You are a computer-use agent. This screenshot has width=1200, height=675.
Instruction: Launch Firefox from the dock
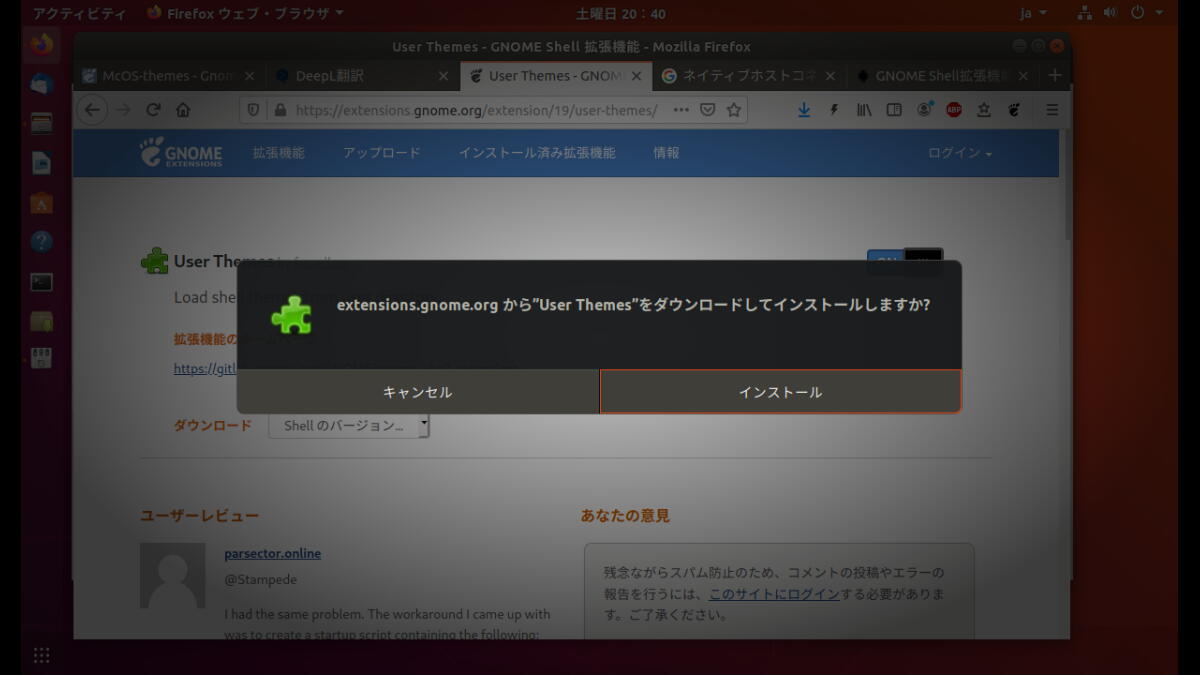pyautogui.click(x=41, y=45)
